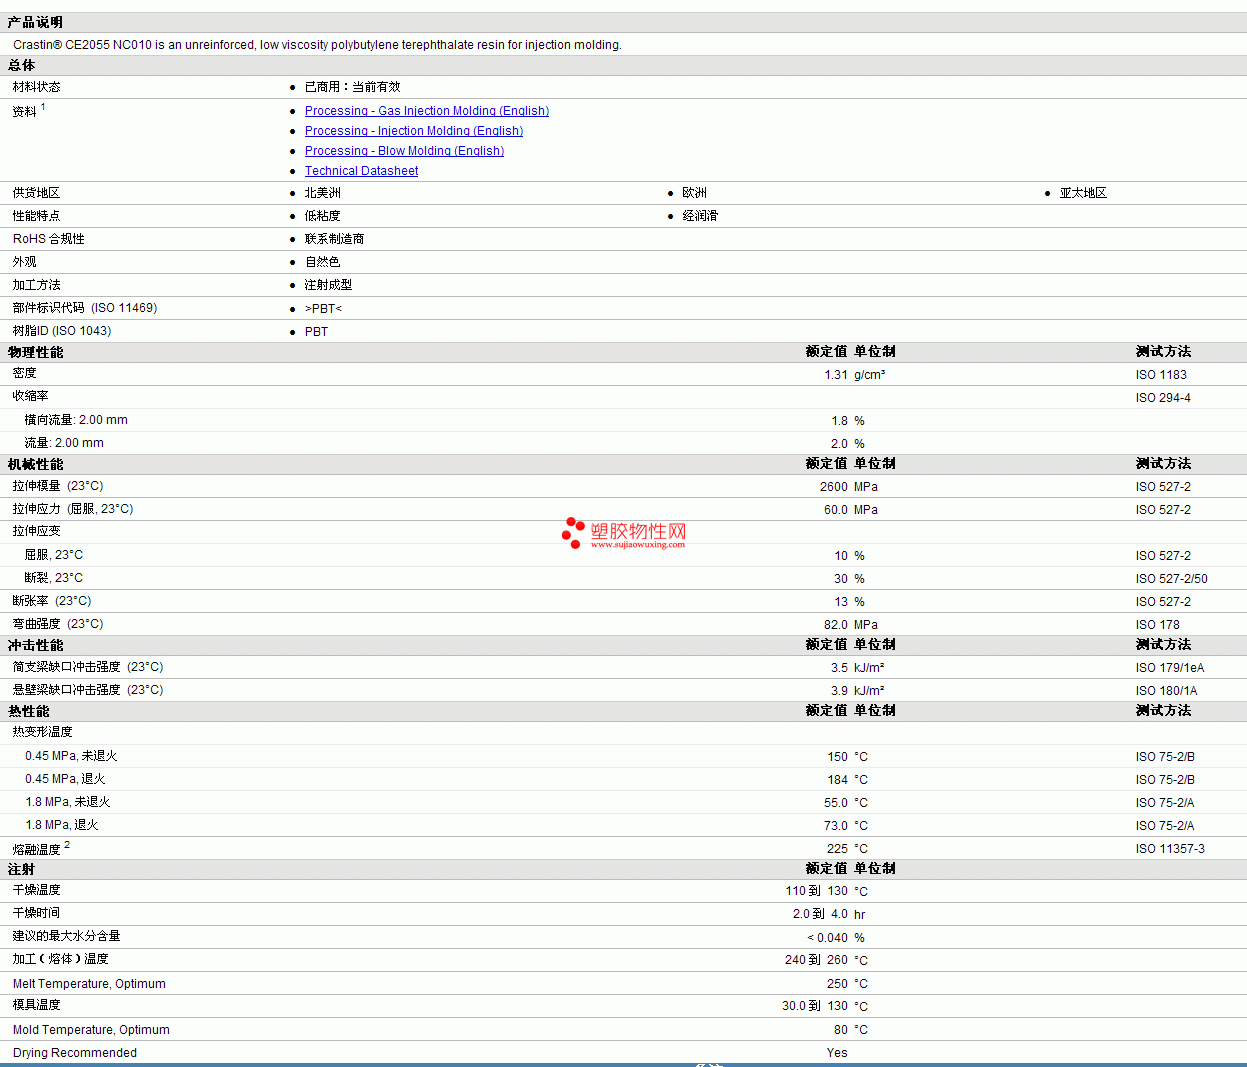Click the 热变形温度 row label
Viewport: 1247px width, 1067px height.
click(42, 732)
